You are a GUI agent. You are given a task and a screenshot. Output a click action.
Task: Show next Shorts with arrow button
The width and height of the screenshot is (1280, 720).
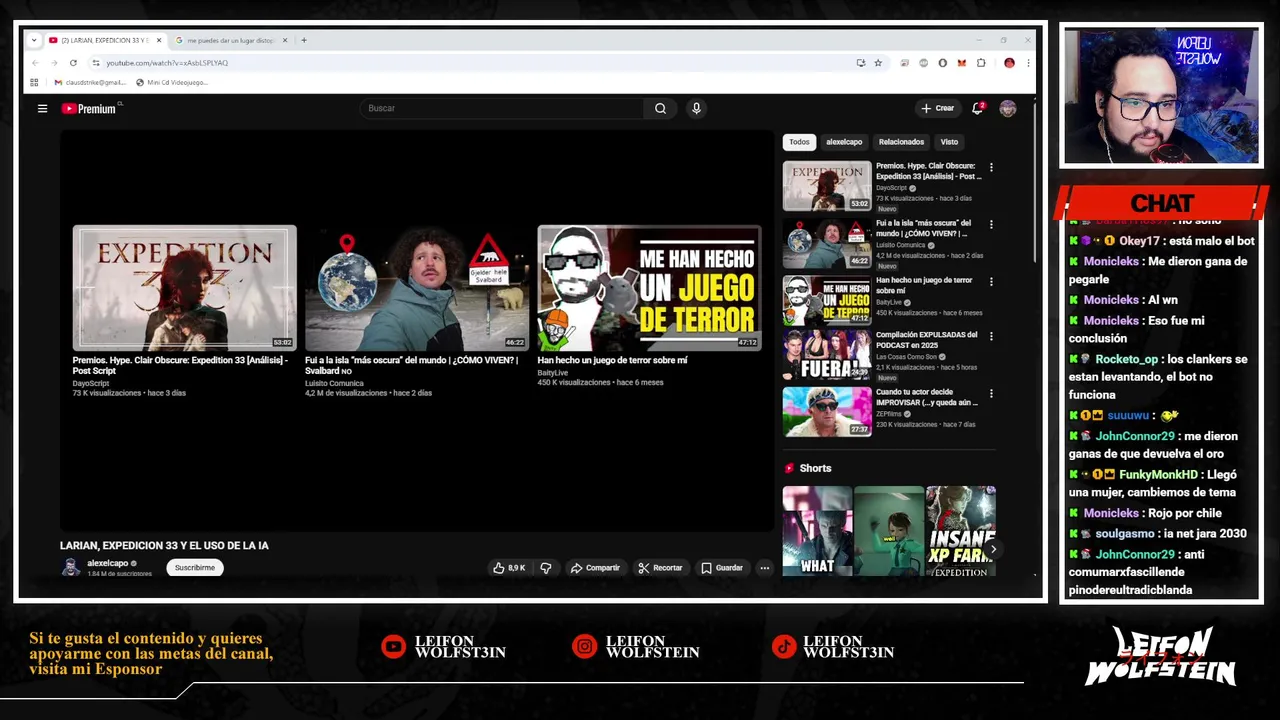[992, 549]
